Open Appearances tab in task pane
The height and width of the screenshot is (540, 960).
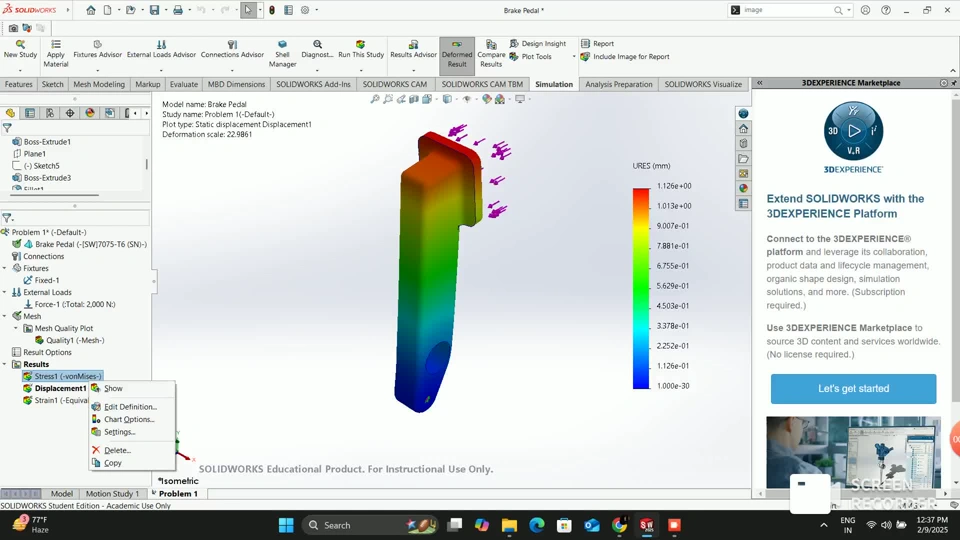[743, 189]
